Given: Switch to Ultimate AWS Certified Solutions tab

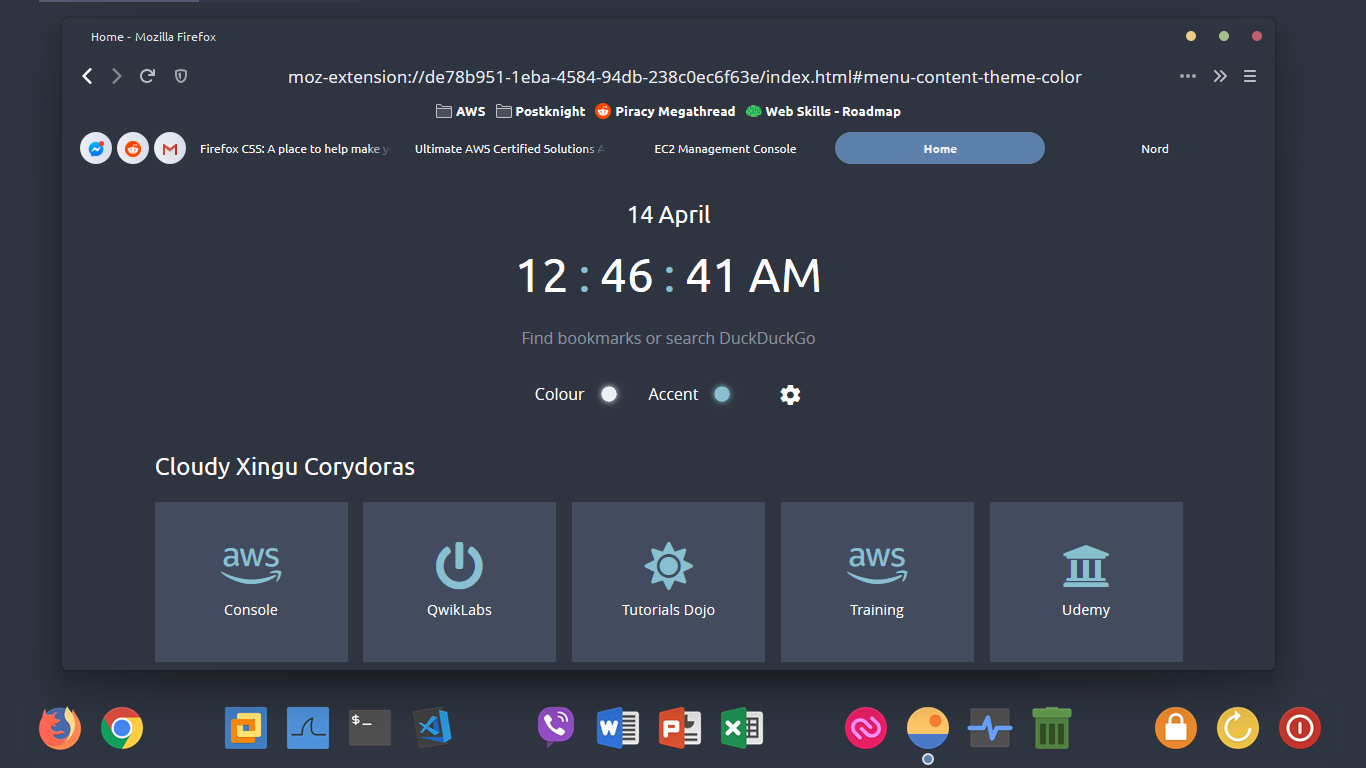Looking at the screenshot, I should (510, 149).
